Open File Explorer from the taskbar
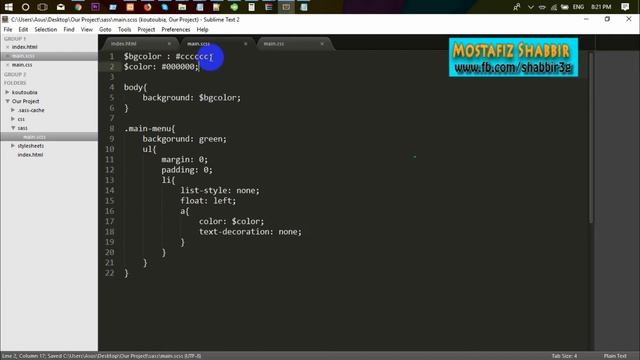 182,7
